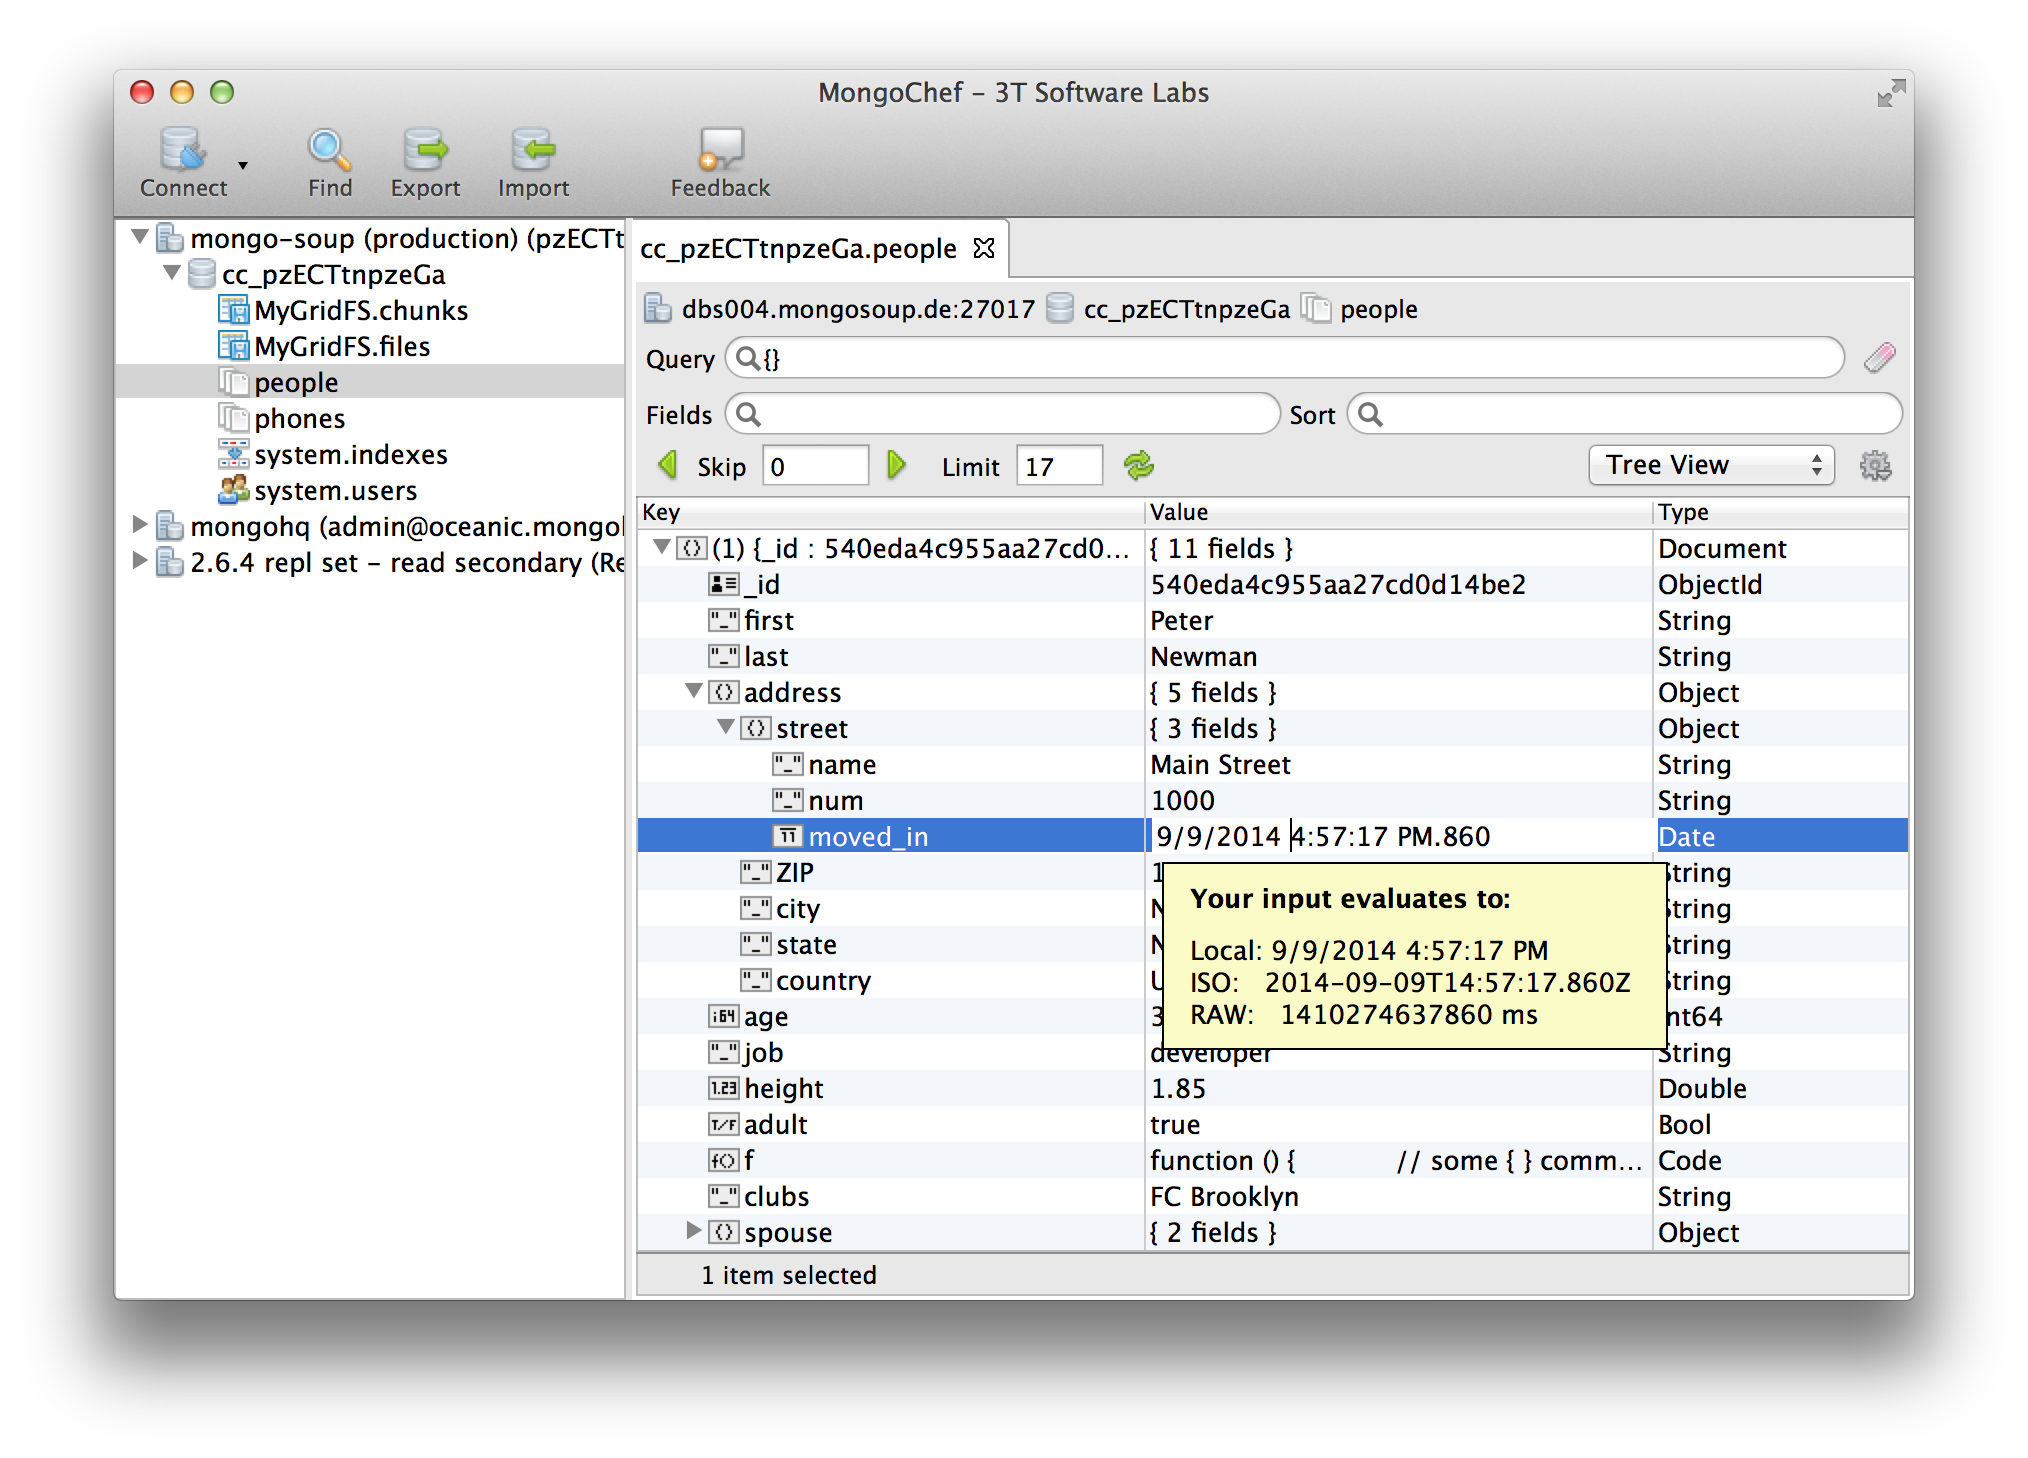Toggle fullscreen via the window's corner arrows icon
Viewport: 2028px width, 1458px height.
pos(1890,93)
